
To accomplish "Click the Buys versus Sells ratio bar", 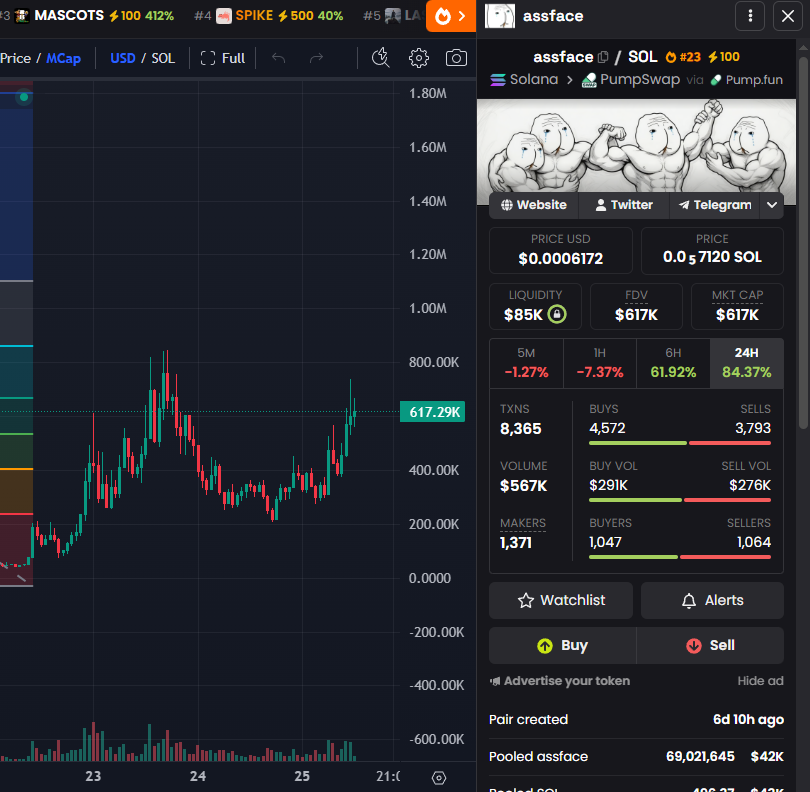I will pyautogui.click(x=680, y=443).
